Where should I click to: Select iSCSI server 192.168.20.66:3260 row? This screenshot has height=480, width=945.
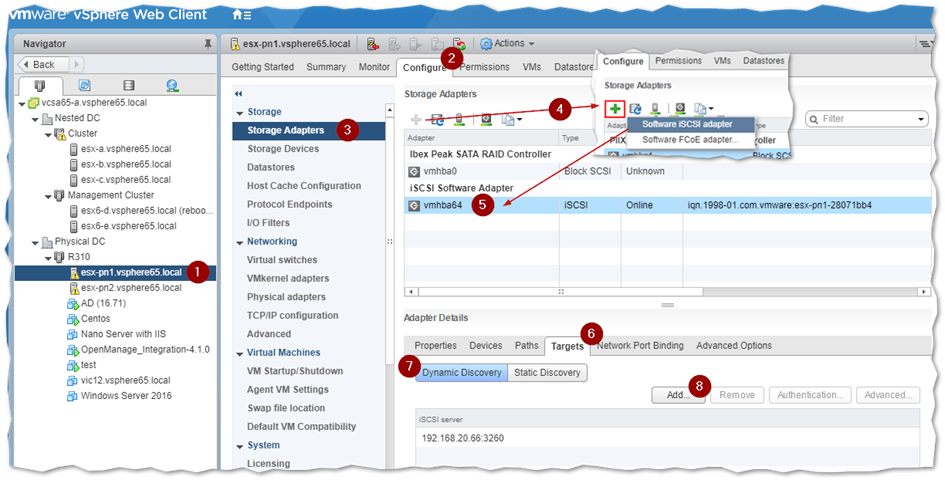[668, 438]
